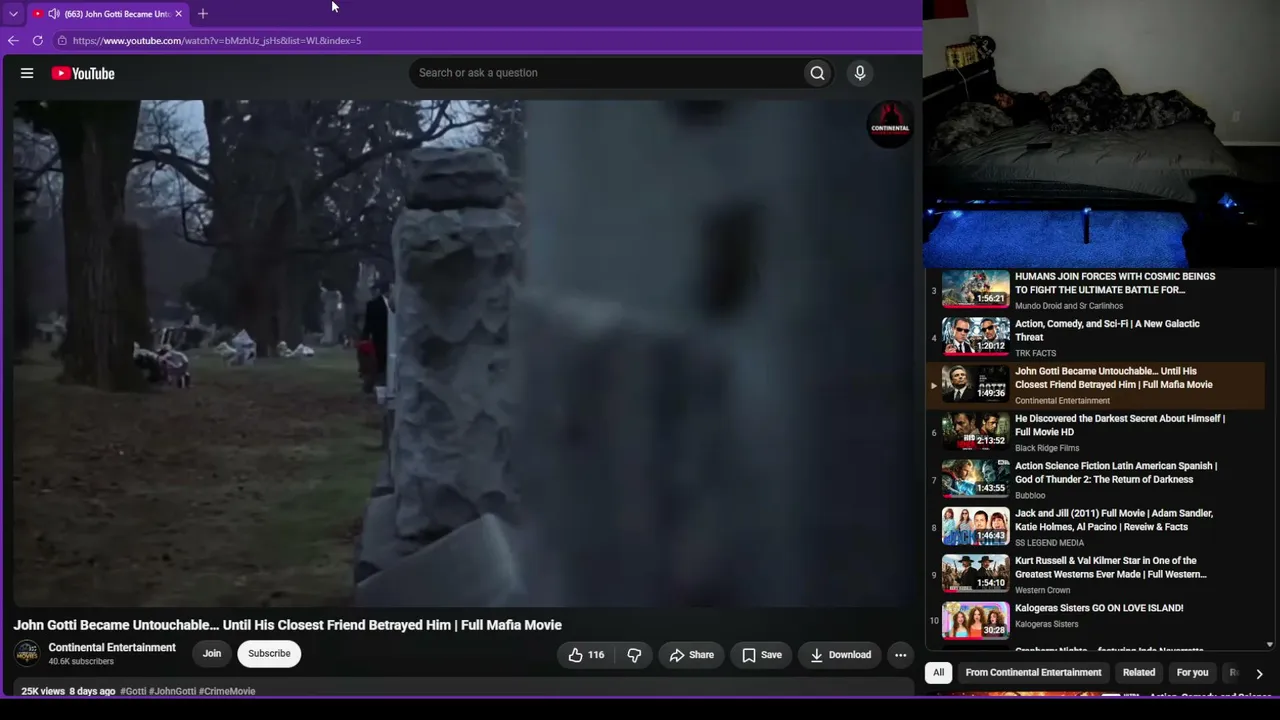The height and width of the screenshot is (720, 1280).
Task: Open the #Gotti hashtag link
Action: [x=133, y=691]
